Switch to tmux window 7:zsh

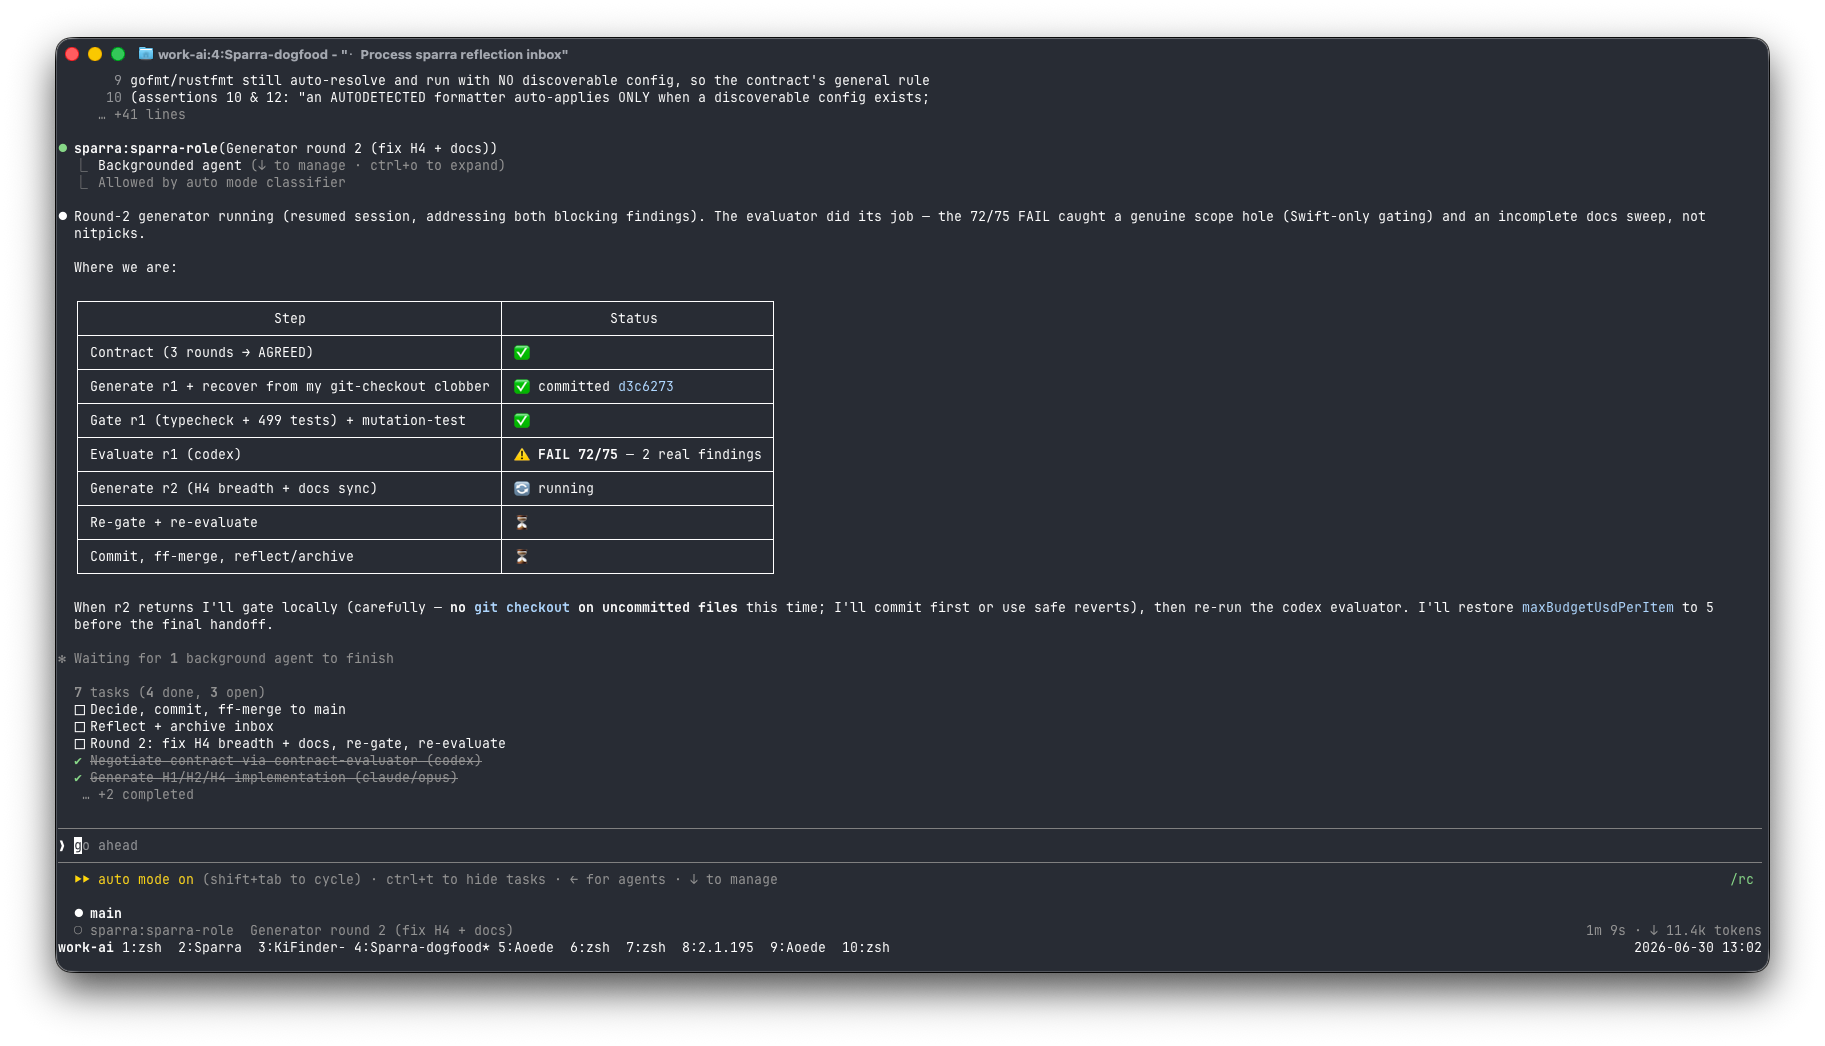tap(646, 947)
